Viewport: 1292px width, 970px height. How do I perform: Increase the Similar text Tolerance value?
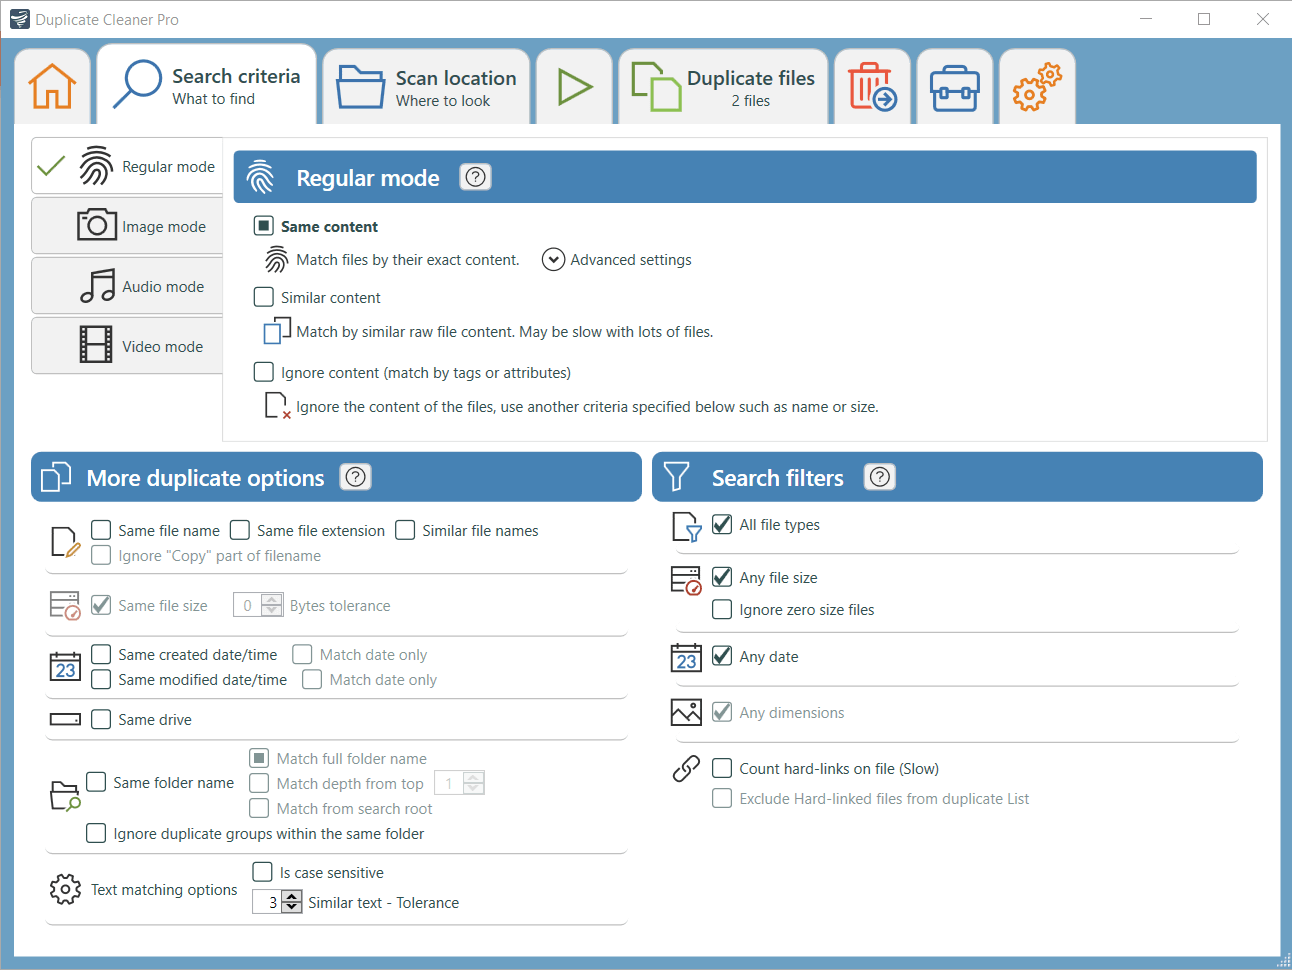click(x=291, y=895)
